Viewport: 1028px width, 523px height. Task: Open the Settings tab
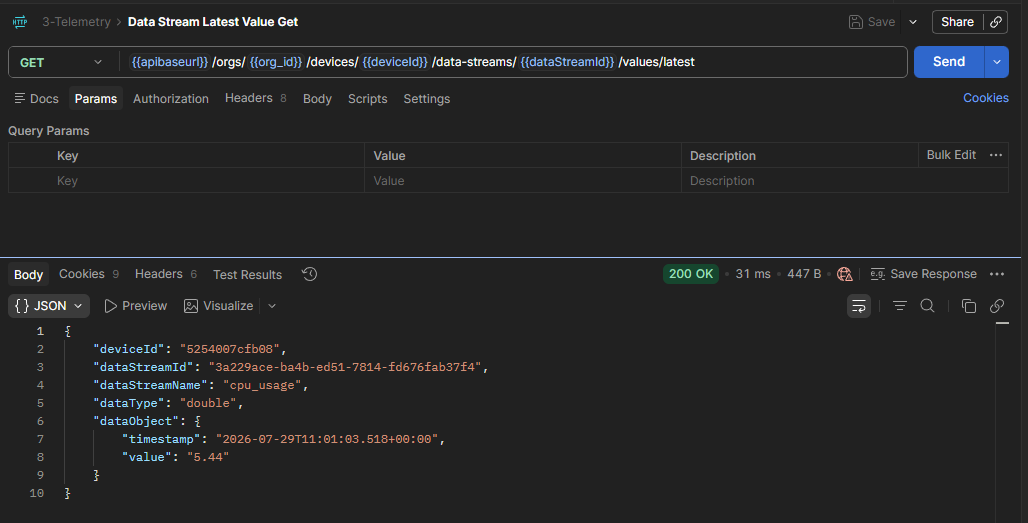[x=427, y=98]
